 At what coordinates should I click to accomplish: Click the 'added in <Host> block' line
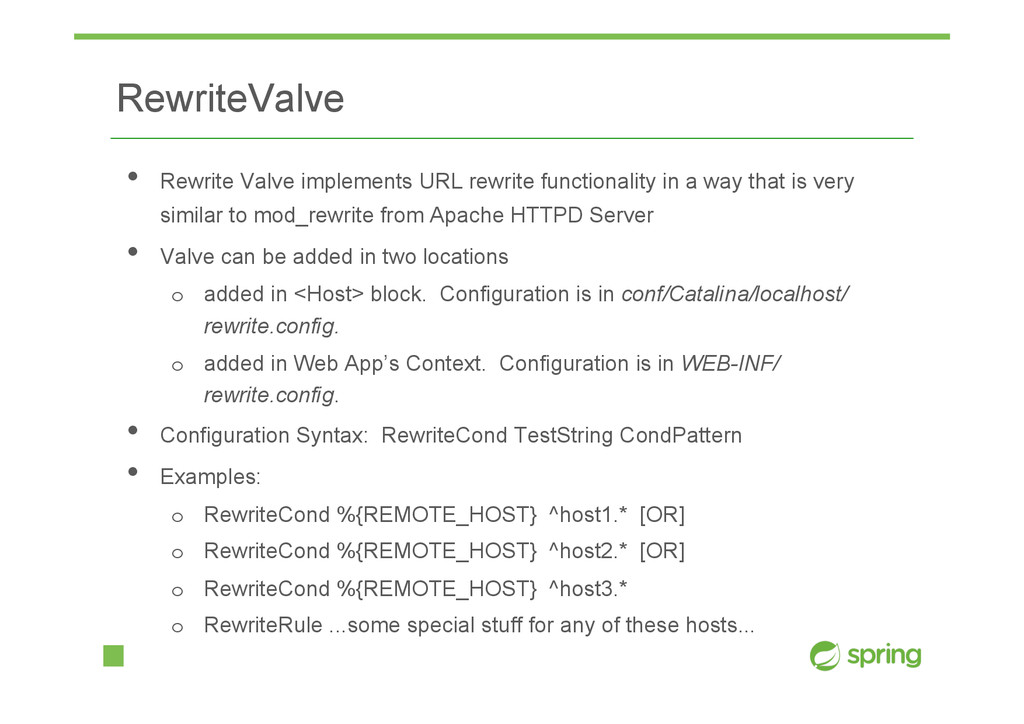(x=526, y=309)
